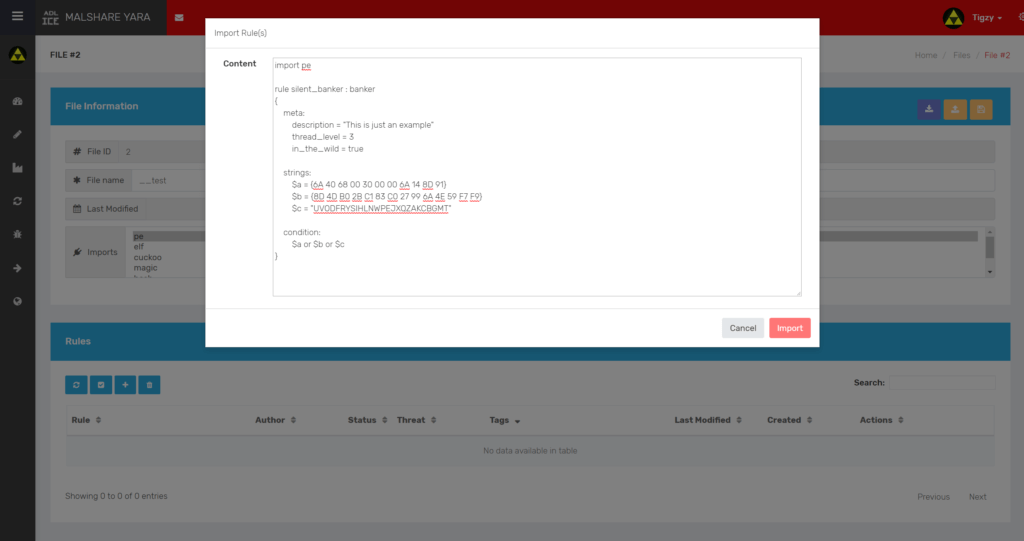Screen dimensions: 1024x541
Task: Open the envelope messages icon
Action: (179, 18)
